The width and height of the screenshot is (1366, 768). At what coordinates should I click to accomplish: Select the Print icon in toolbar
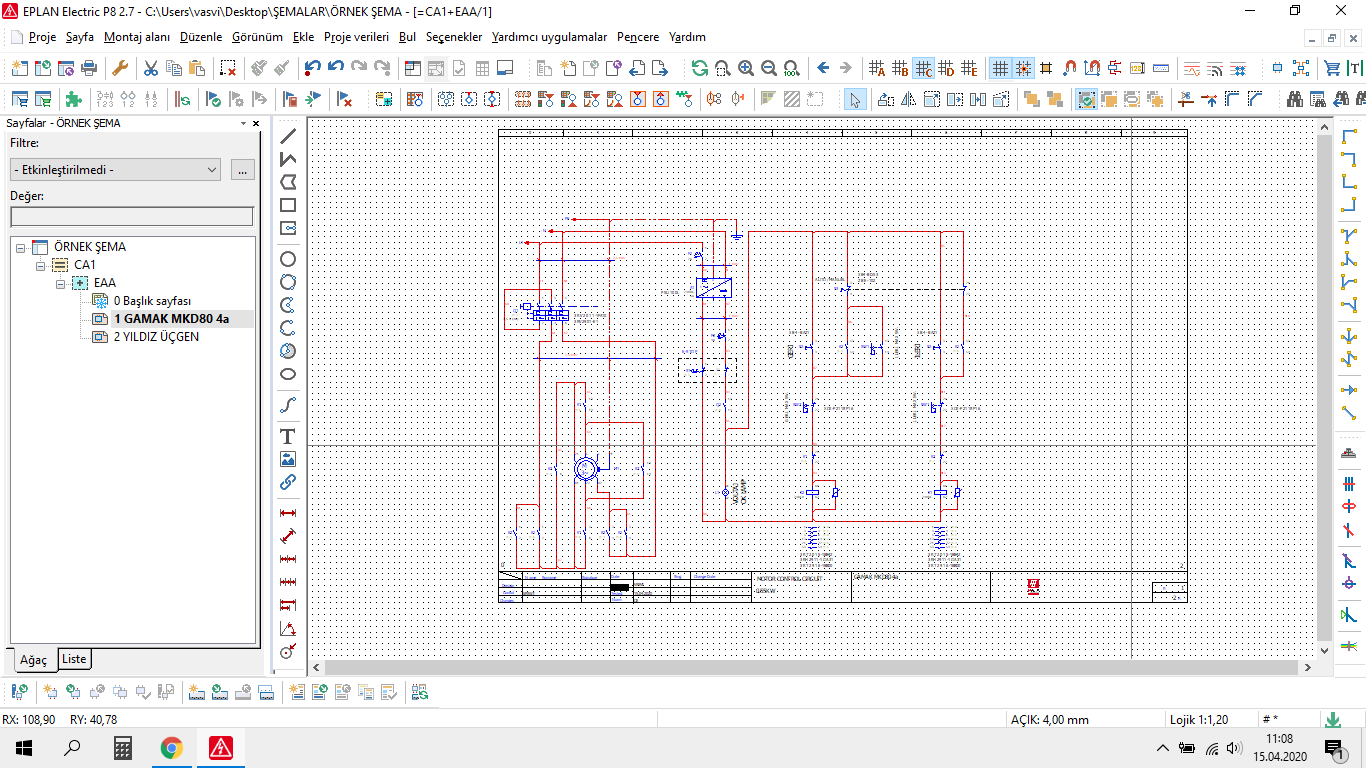pos(89,68)
